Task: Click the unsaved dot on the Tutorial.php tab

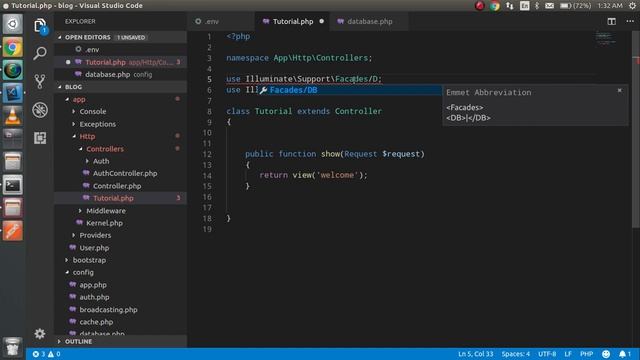Action: pyautogui.click(x=322, y=21)
